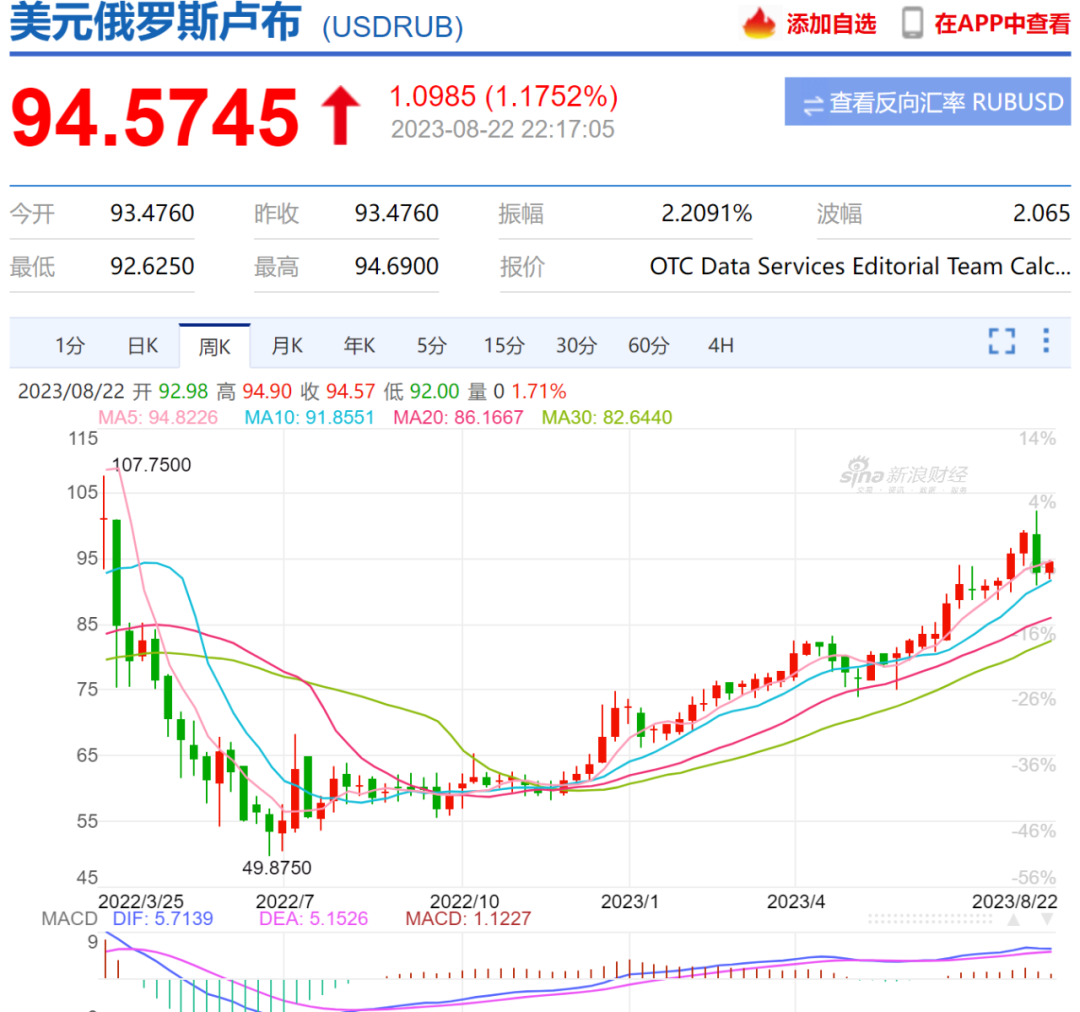Click the latest candlestick at 2023/8/22
The image size is (1080, 1012).
(x=1050, y=568)
